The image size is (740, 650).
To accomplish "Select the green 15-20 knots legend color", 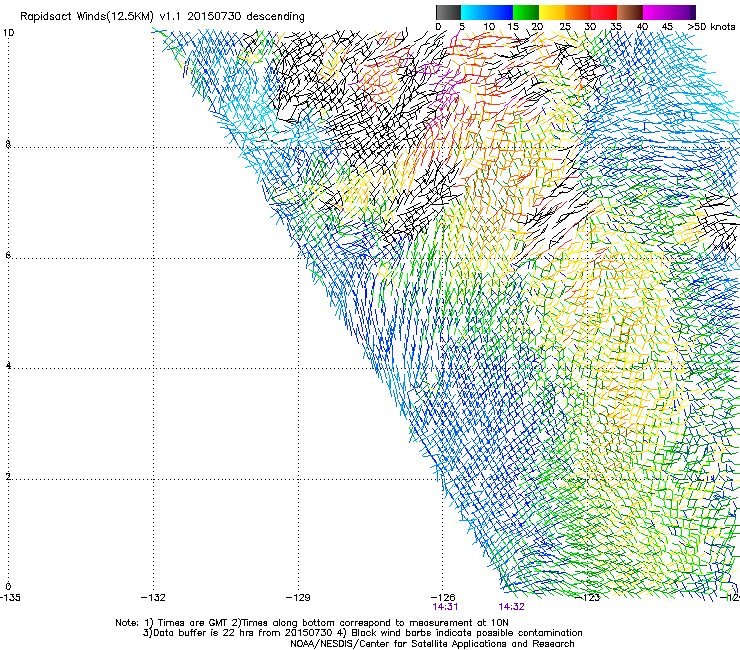I will coord(526,12).
